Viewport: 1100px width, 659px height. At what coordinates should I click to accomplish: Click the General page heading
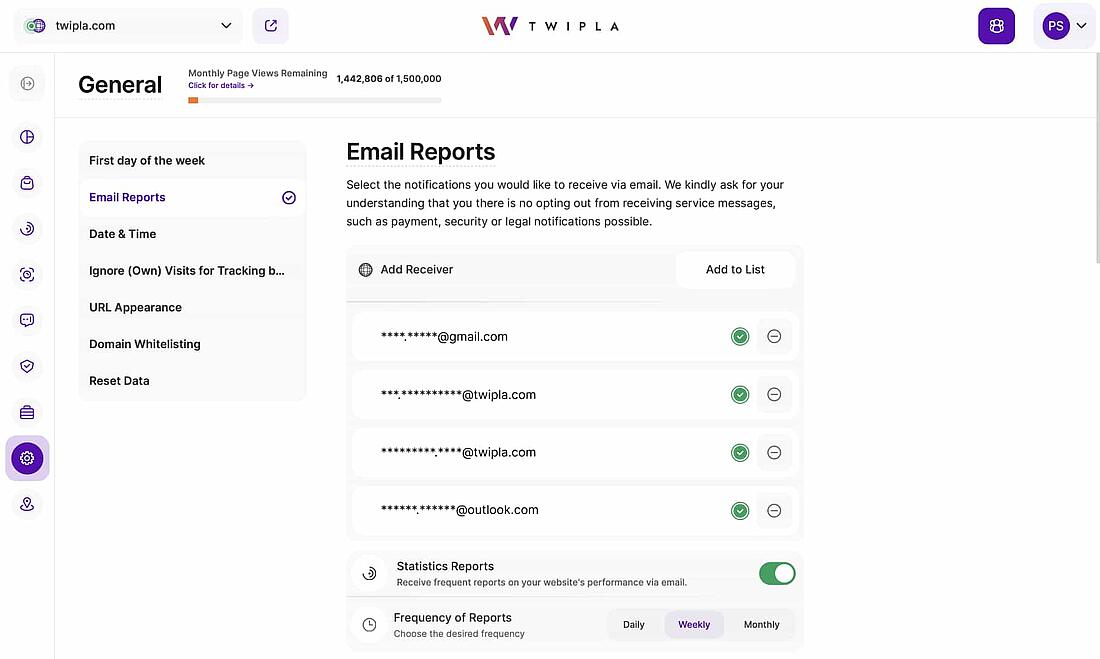(x=120, y=85)
